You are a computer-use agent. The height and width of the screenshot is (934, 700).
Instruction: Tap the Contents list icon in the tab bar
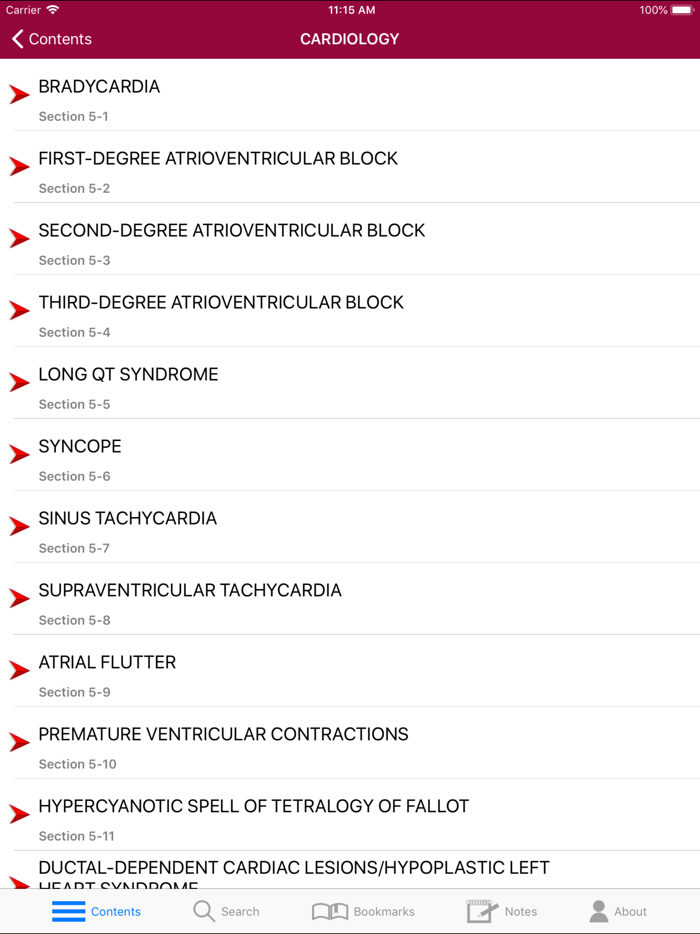(x=68, y=911)
